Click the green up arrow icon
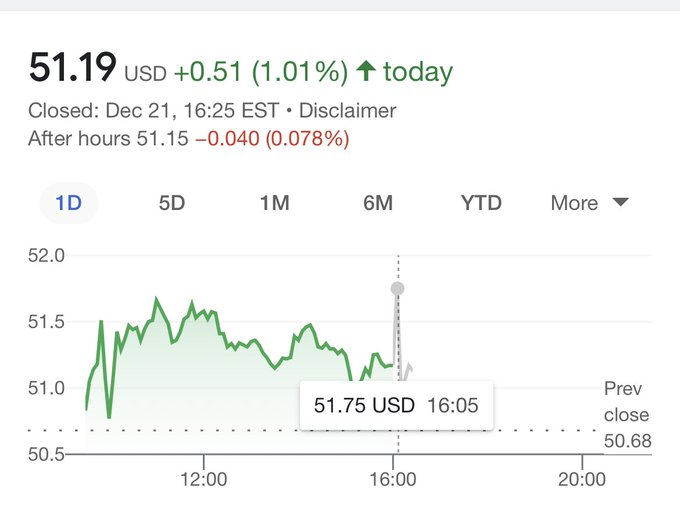This screenshot has height=509, width=680. 365,72
